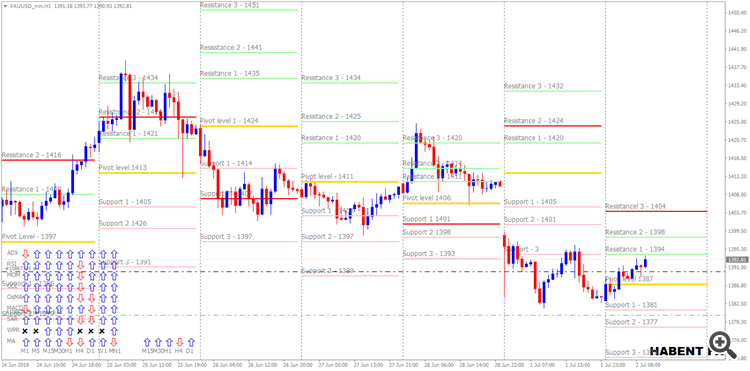The width and height of the screenshot is (750, 371).
Task: Click the SAR up arrow for M30
Action: (59, 320)
